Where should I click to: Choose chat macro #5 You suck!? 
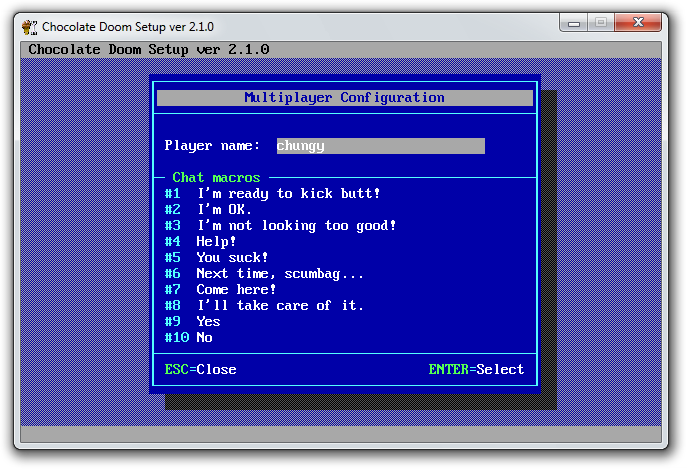(x=232, y=258)
